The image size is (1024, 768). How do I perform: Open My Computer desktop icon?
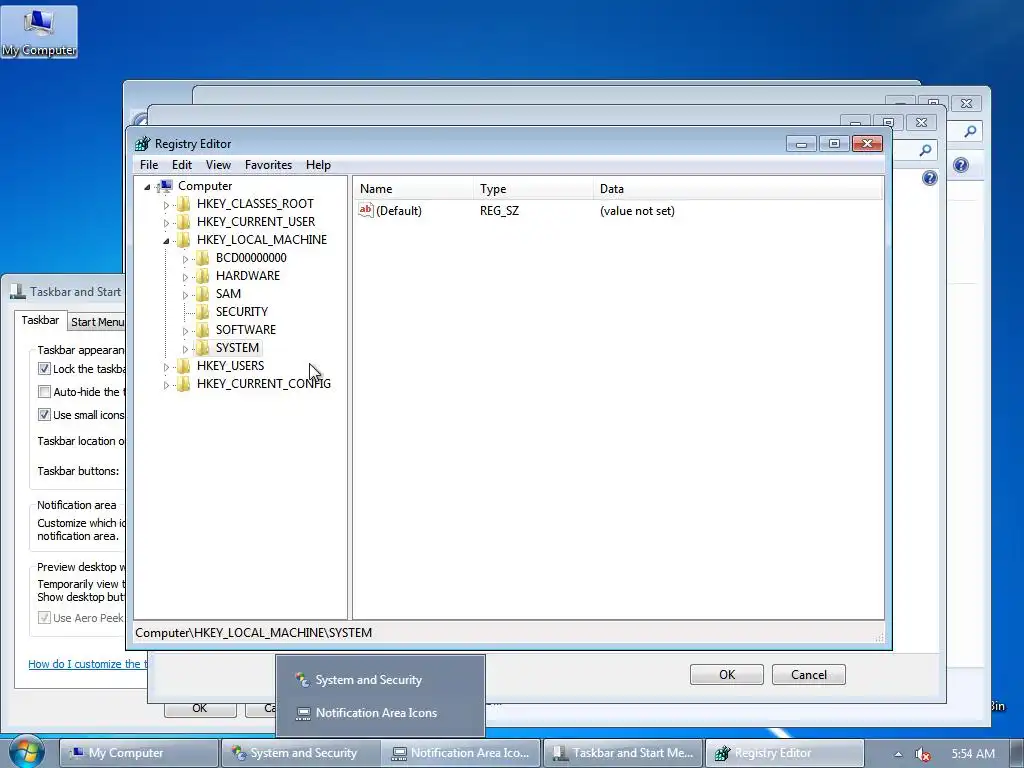point(39,31)
